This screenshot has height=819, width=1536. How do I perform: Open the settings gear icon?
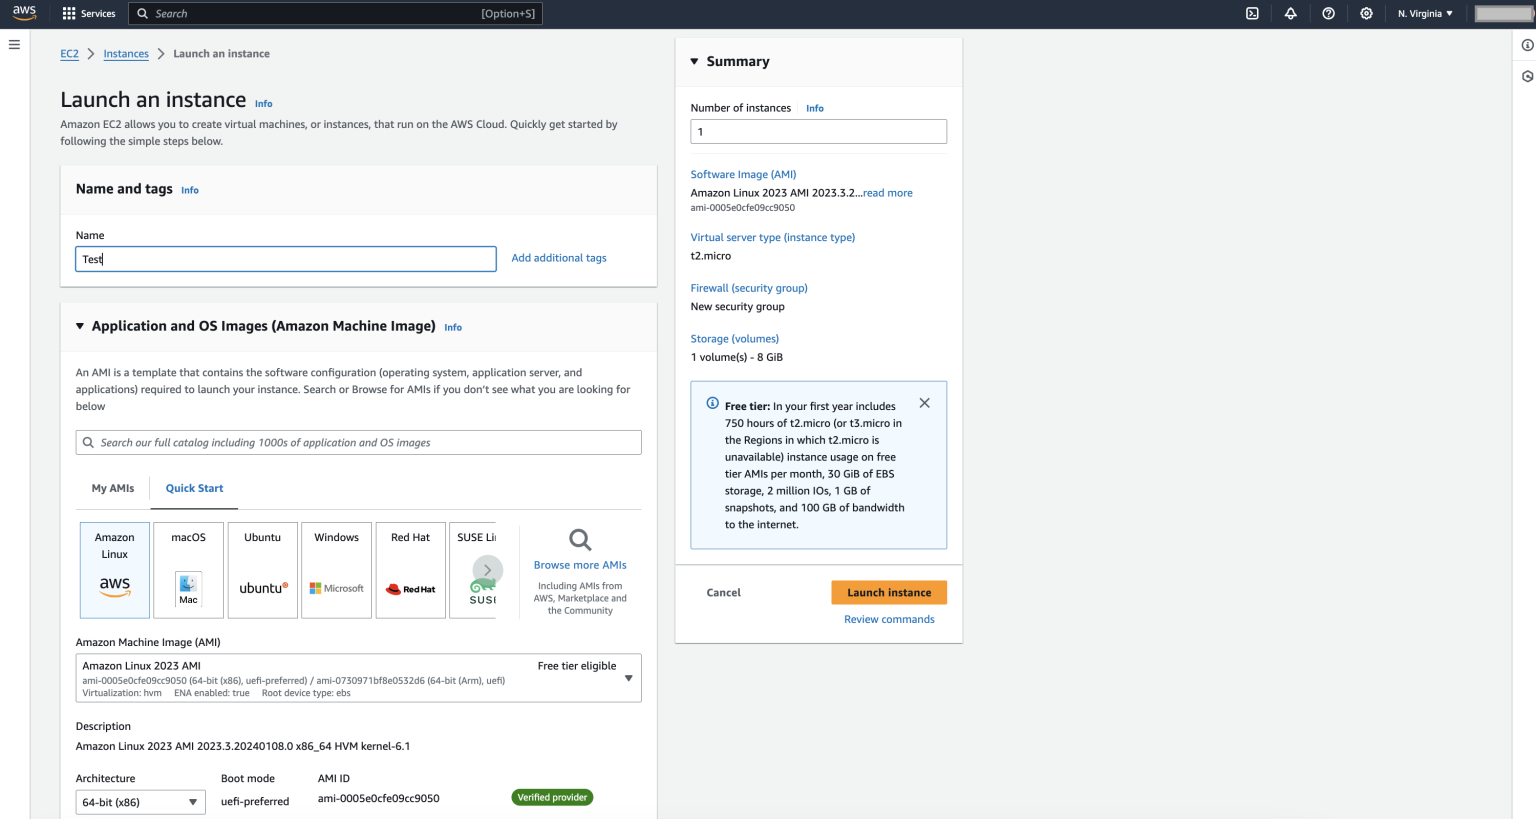(x=1366, y=13)
